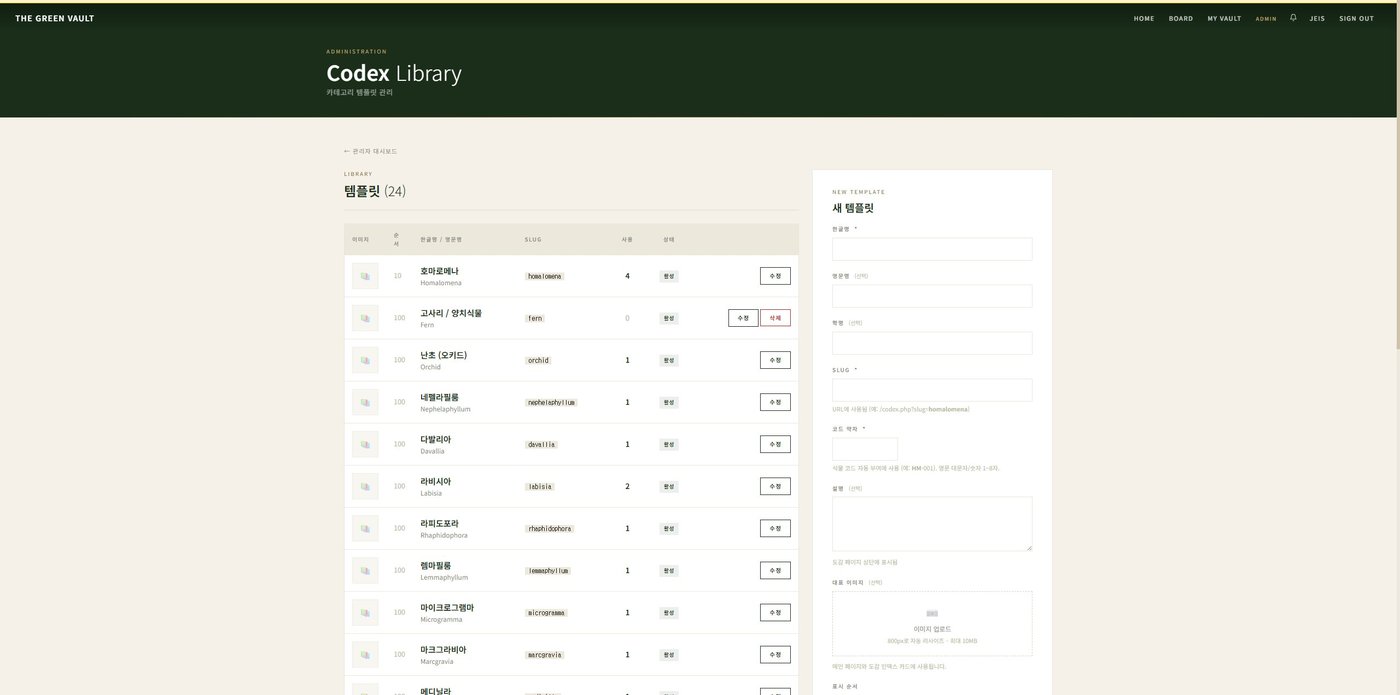
Task: Click the 한글명 / 영문명 column header
Action: (441, 240)
